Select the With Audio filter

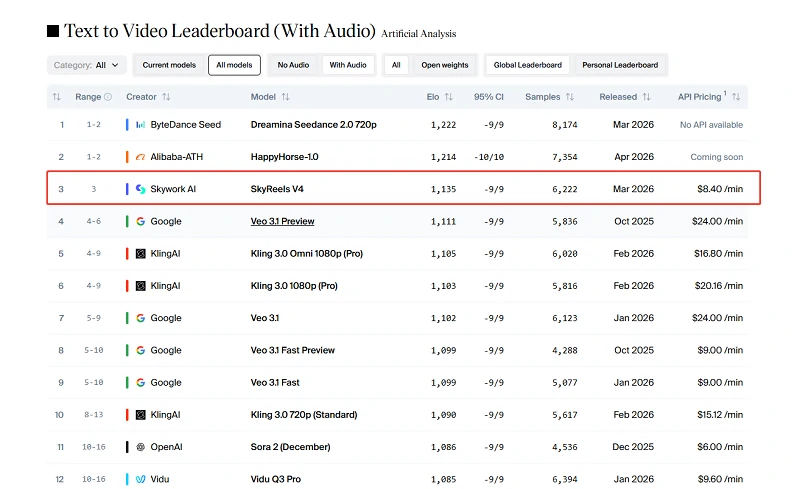[348, 65]
